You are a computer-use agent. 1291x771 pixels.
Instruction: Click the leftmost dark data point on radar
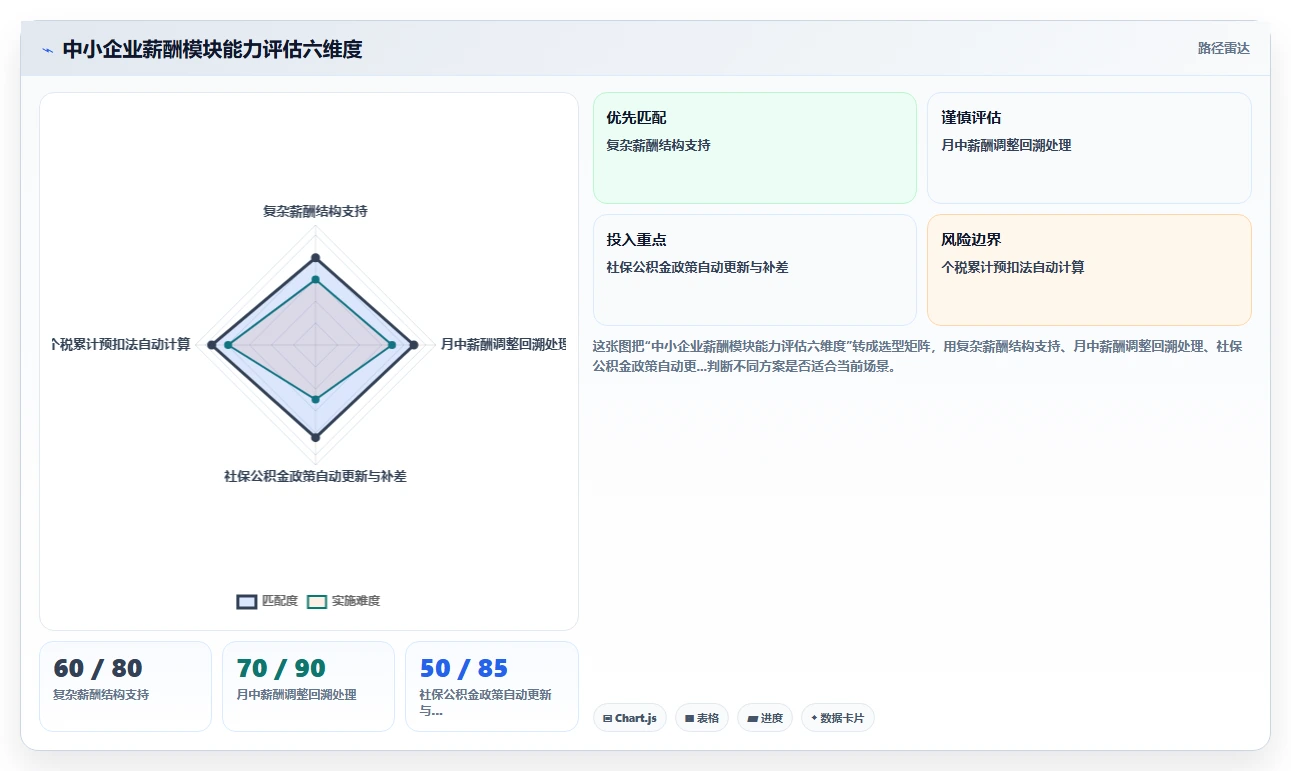[211, 345]
